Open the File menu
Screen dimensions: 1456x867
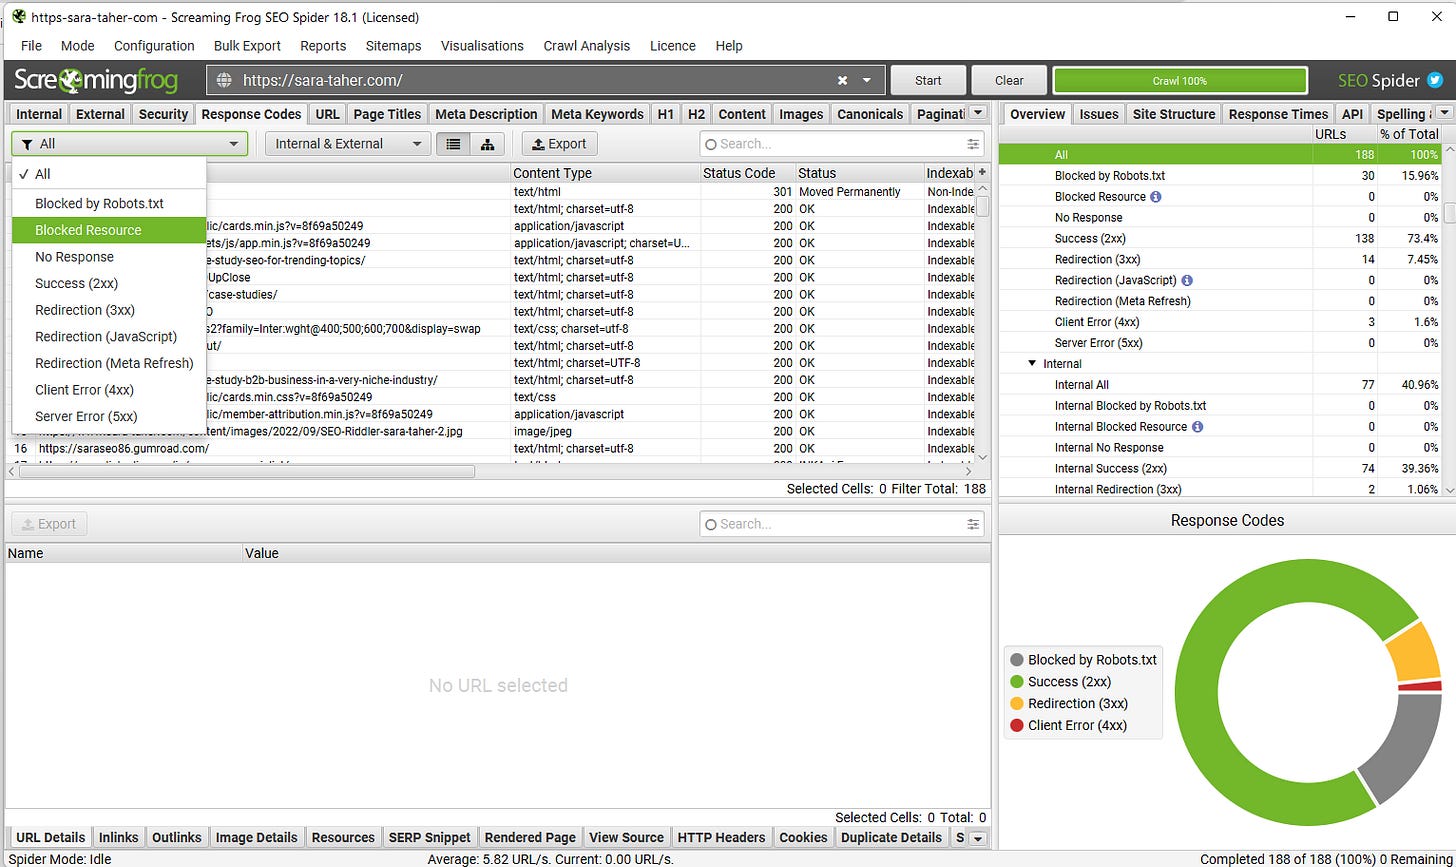(x=31, y=46)
